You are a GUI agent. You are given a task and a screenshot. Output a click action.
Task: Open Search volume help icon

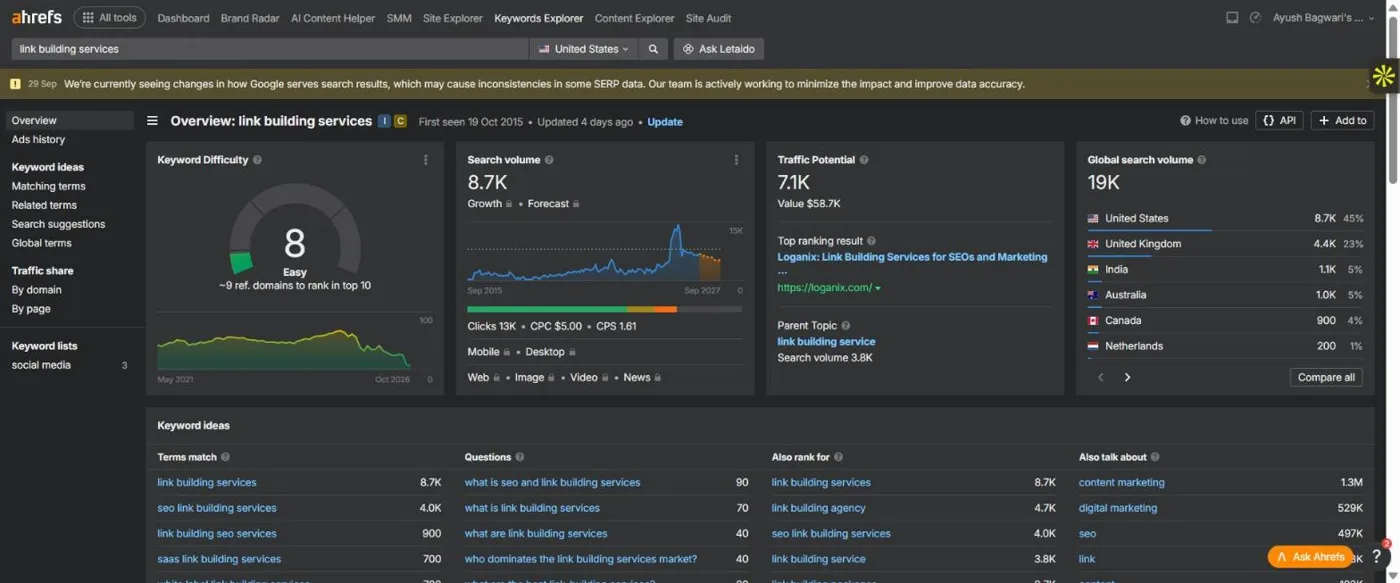coord(549,160)
